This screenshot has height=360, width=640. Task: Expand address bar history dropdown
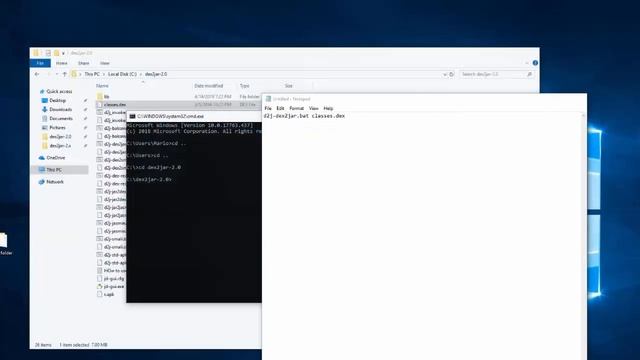click(444, 74)
